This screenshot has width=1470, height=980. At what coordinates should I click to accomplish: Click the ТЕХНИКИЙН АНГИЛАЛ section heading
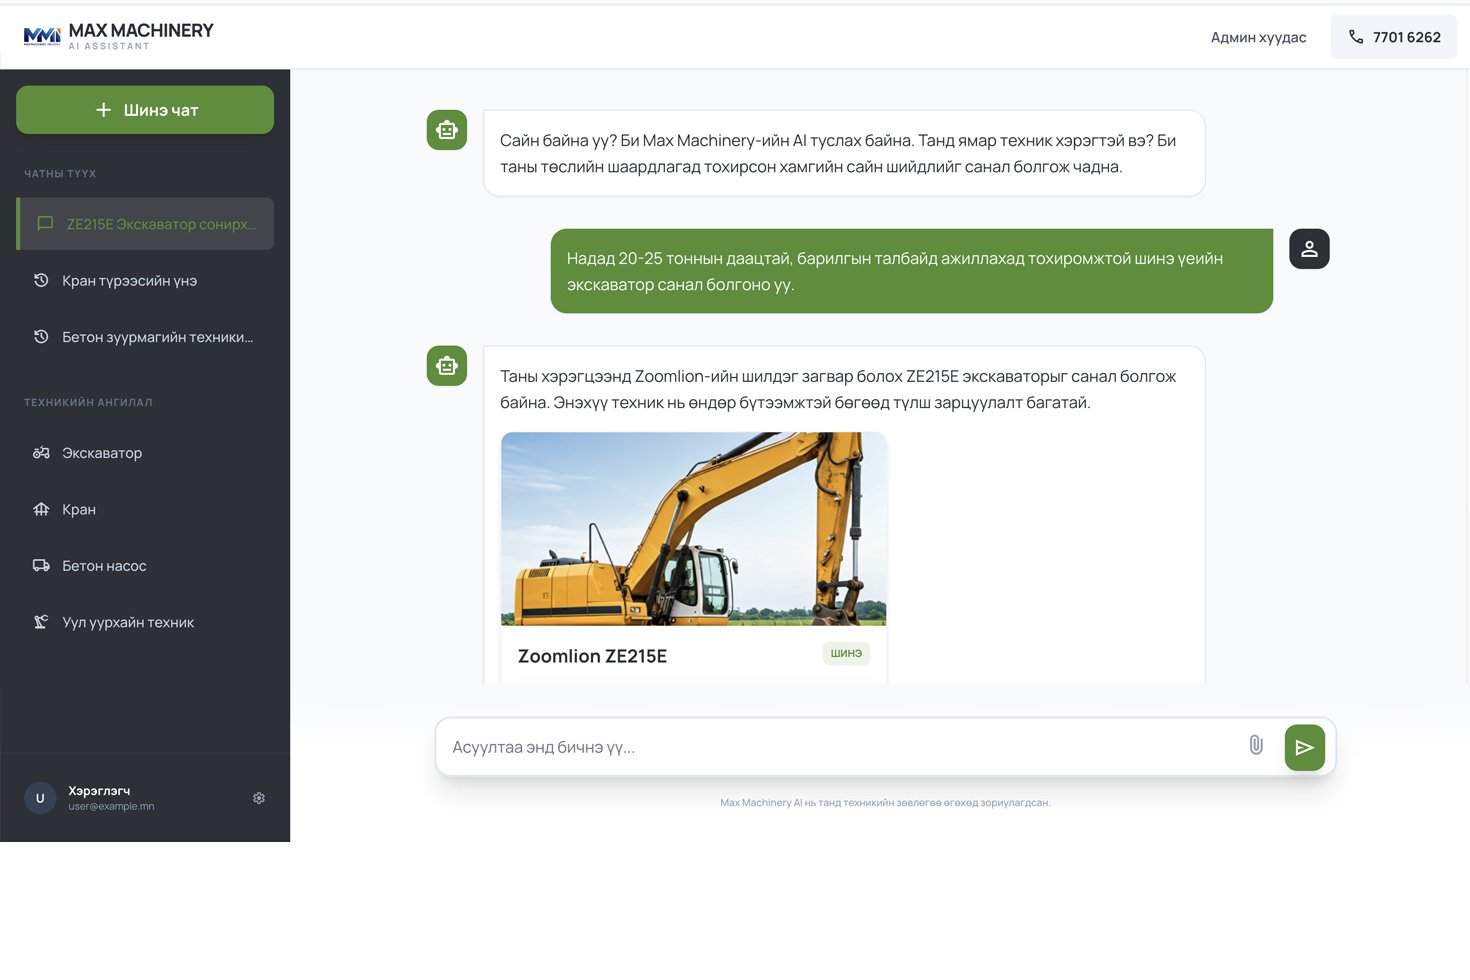[88, 403]
